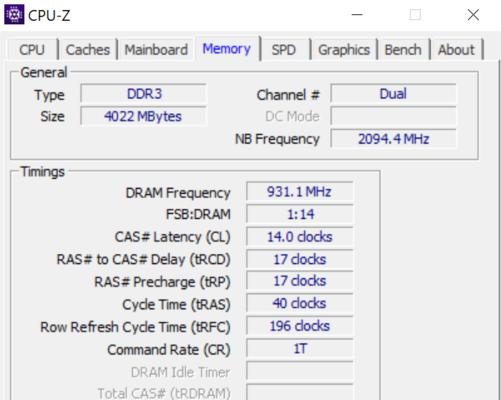The image size is (501, 400).
Task: Switch to the CPU tab
Action: point(32,50)
